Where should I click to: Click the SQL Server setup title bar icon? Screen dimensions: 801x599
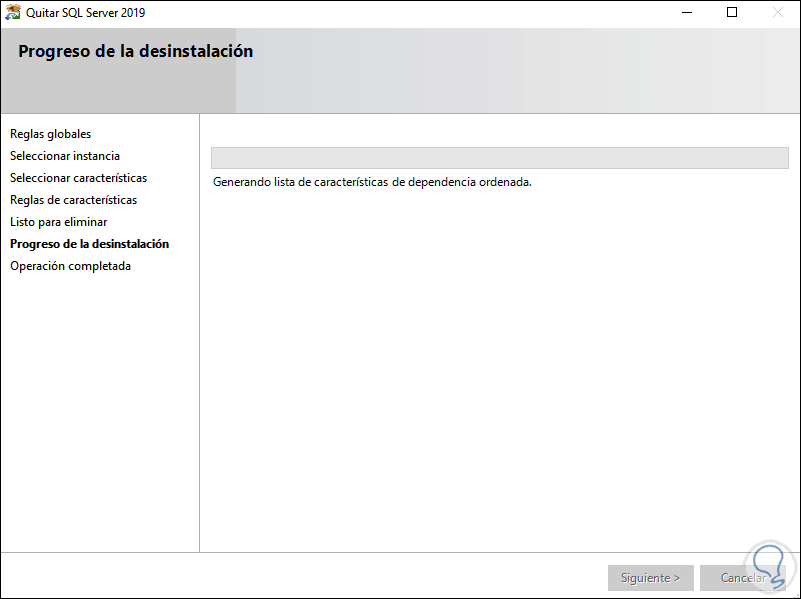(x=13, y=12)
